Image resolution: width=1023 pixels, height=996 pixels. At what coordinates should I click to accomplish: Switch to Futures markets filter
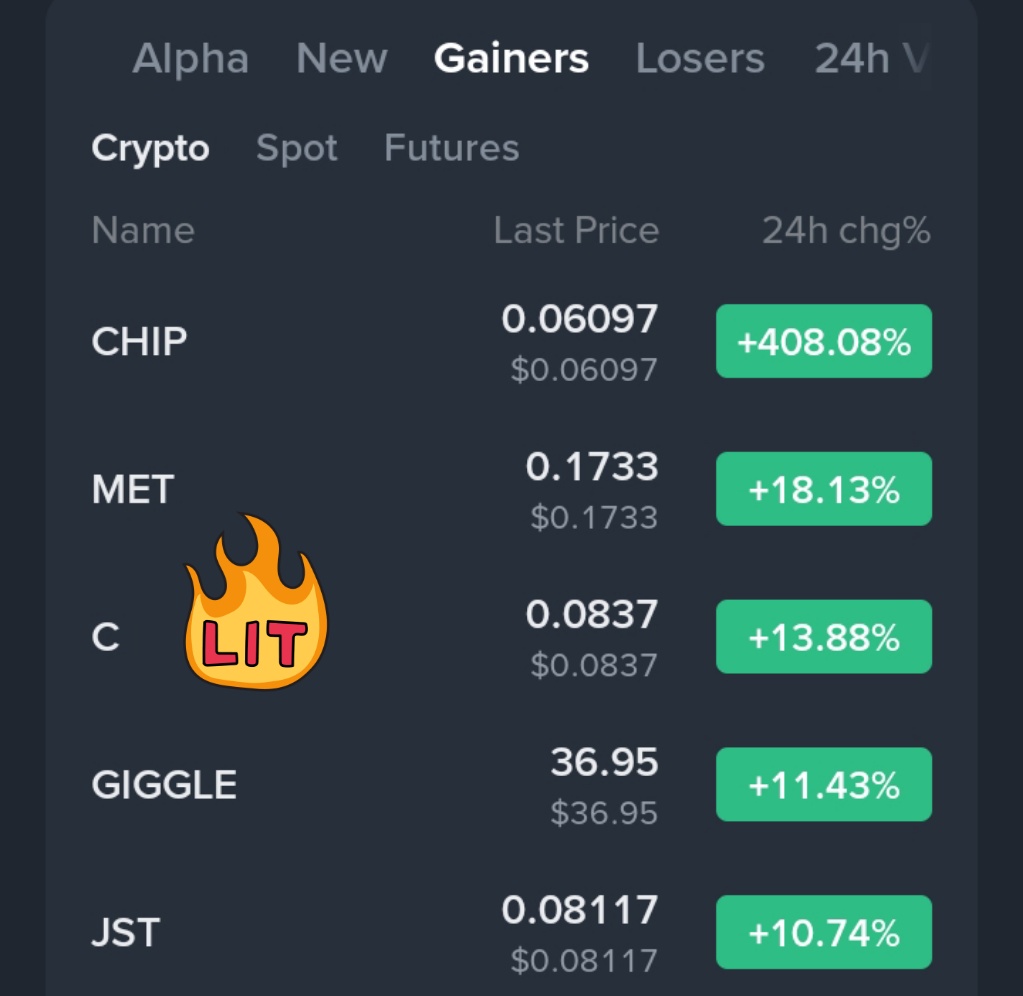[451, 148]
